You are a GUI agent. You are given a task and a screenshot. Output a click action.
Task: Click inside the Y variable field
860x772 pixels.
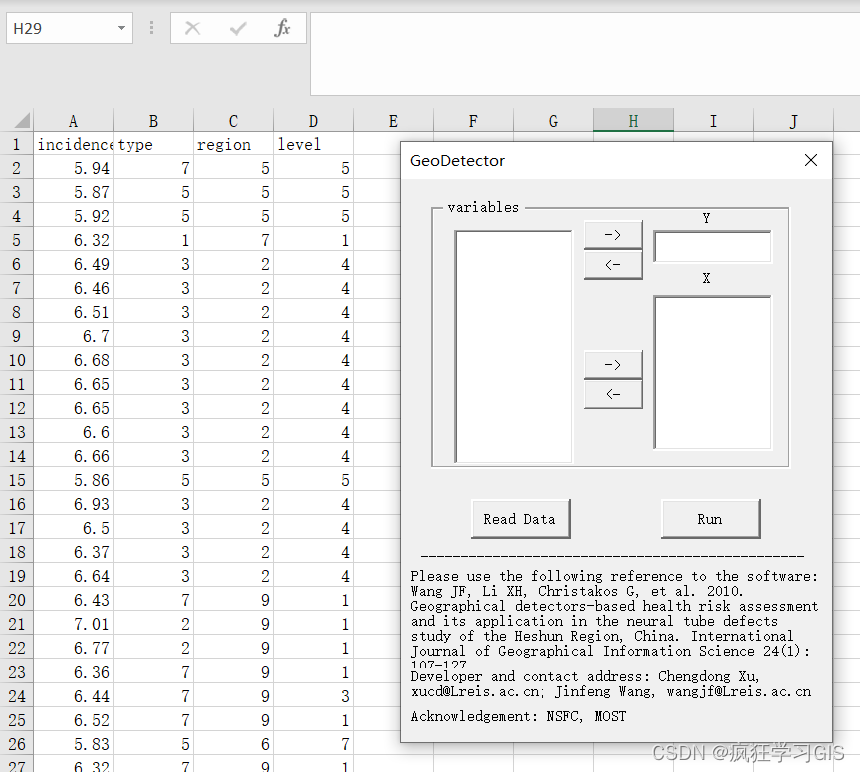tap(712, 247)
